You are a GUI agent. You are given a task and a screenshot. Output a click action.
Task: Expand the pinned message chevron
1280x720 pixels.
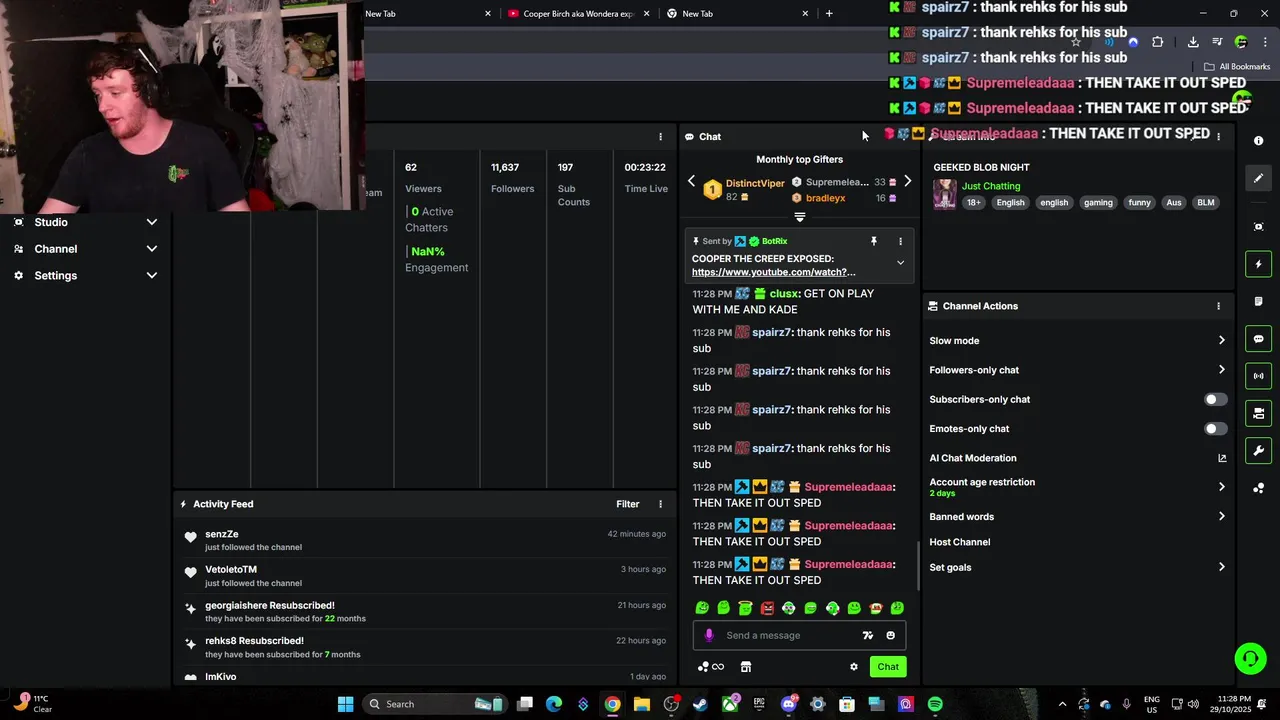(x=900, y=263)
